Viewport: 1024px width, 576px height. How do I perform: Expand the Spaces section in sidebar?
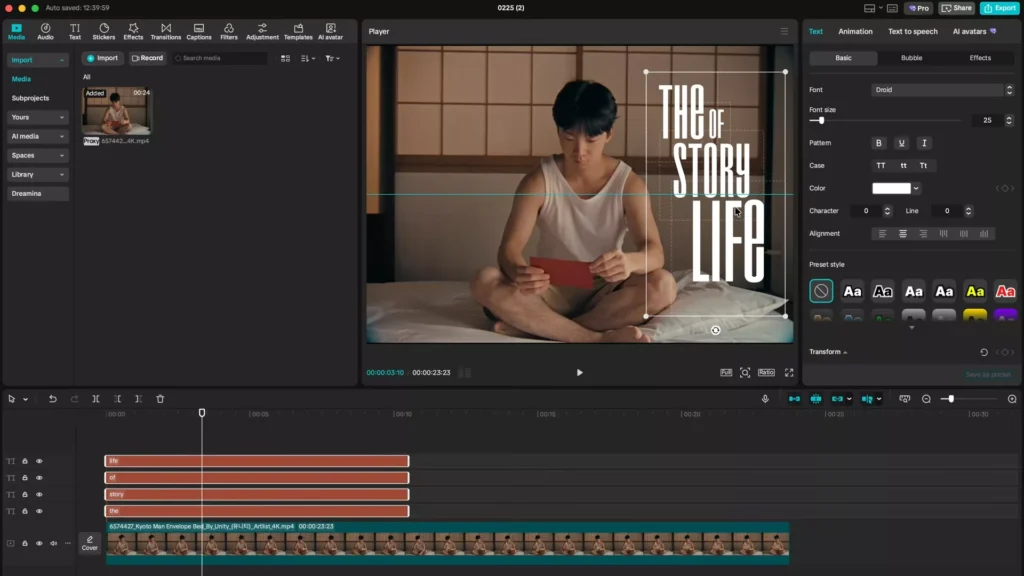36,155
